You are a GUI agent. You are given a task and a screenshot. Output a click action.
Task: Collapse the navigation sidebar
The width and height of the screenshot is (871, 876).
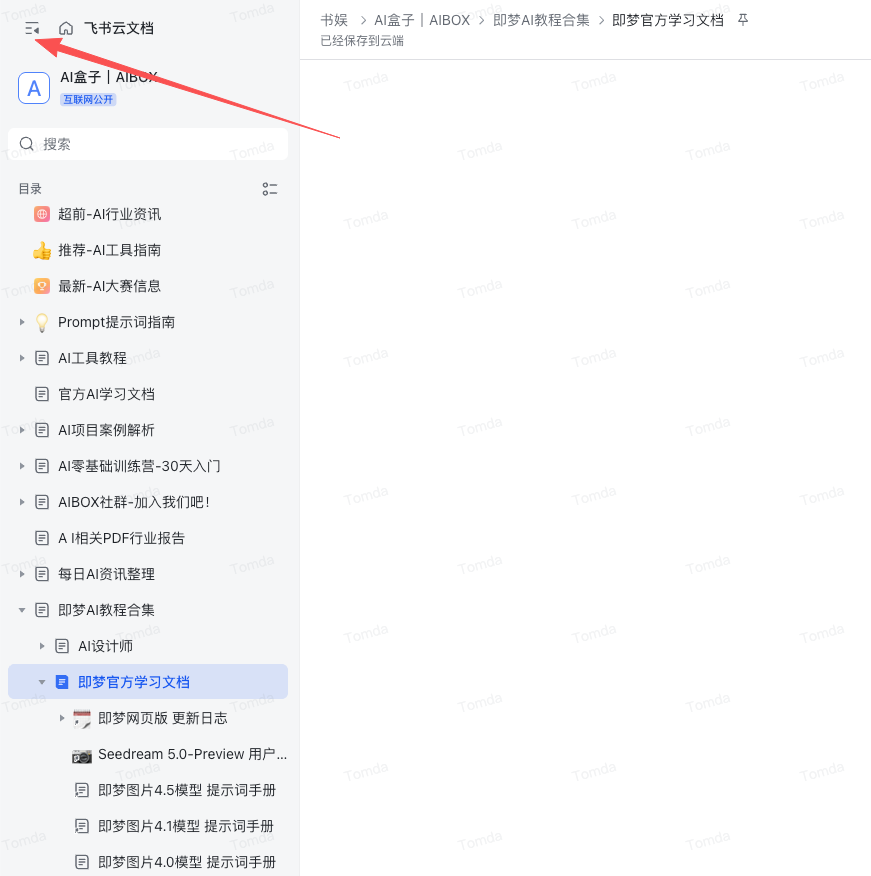point(31,28)
